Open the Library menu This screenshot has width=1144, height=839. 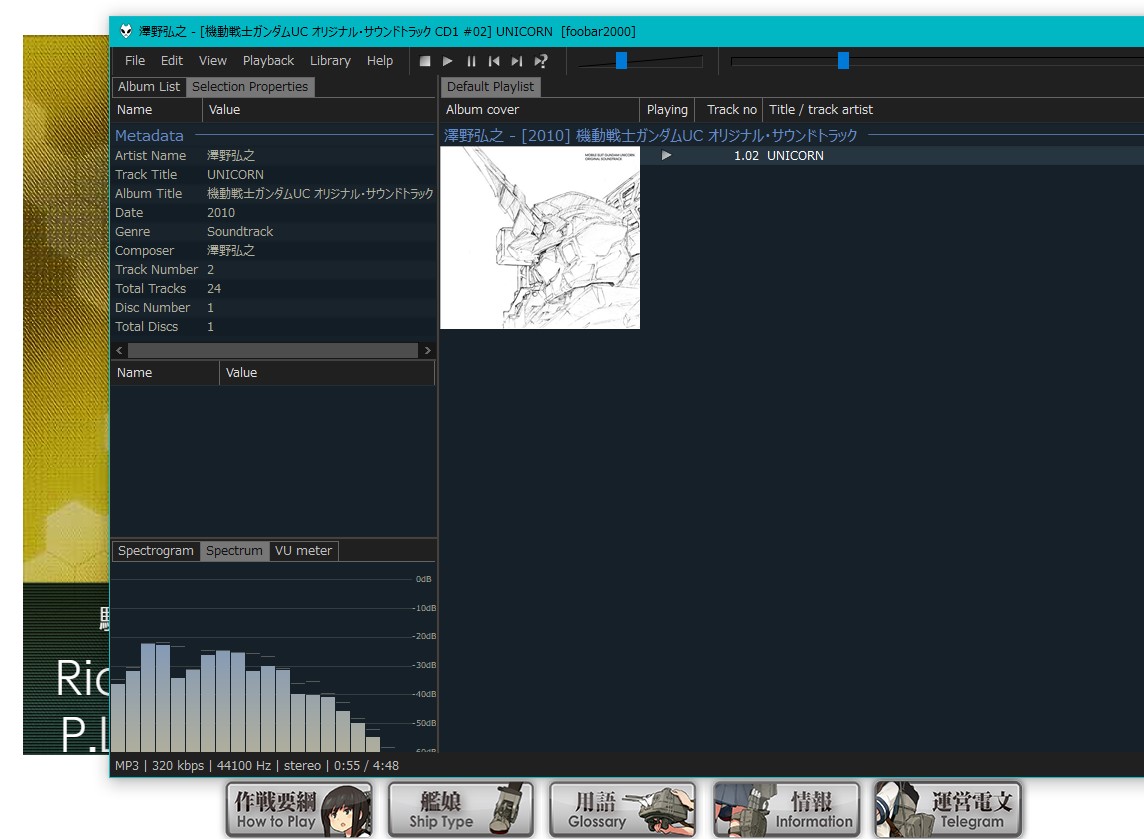point(331,61)
